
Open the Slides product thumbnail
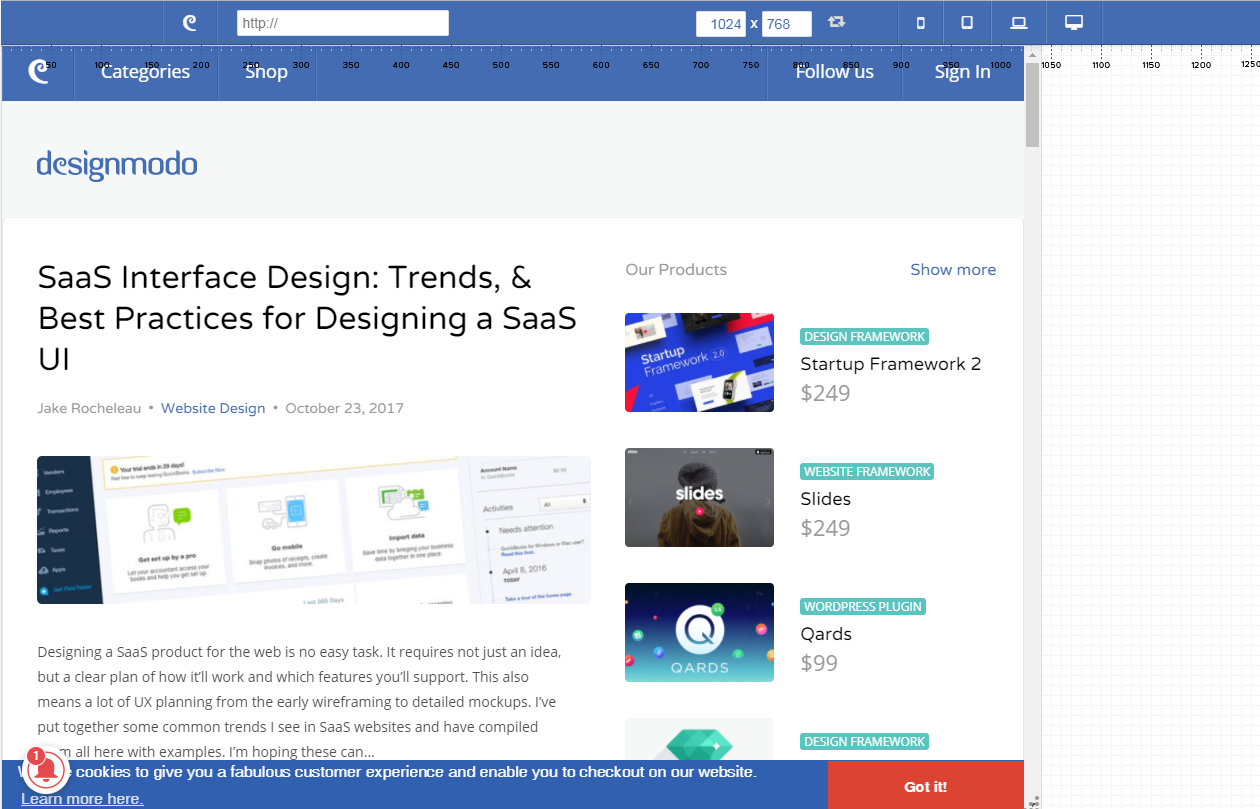(699, 497)
